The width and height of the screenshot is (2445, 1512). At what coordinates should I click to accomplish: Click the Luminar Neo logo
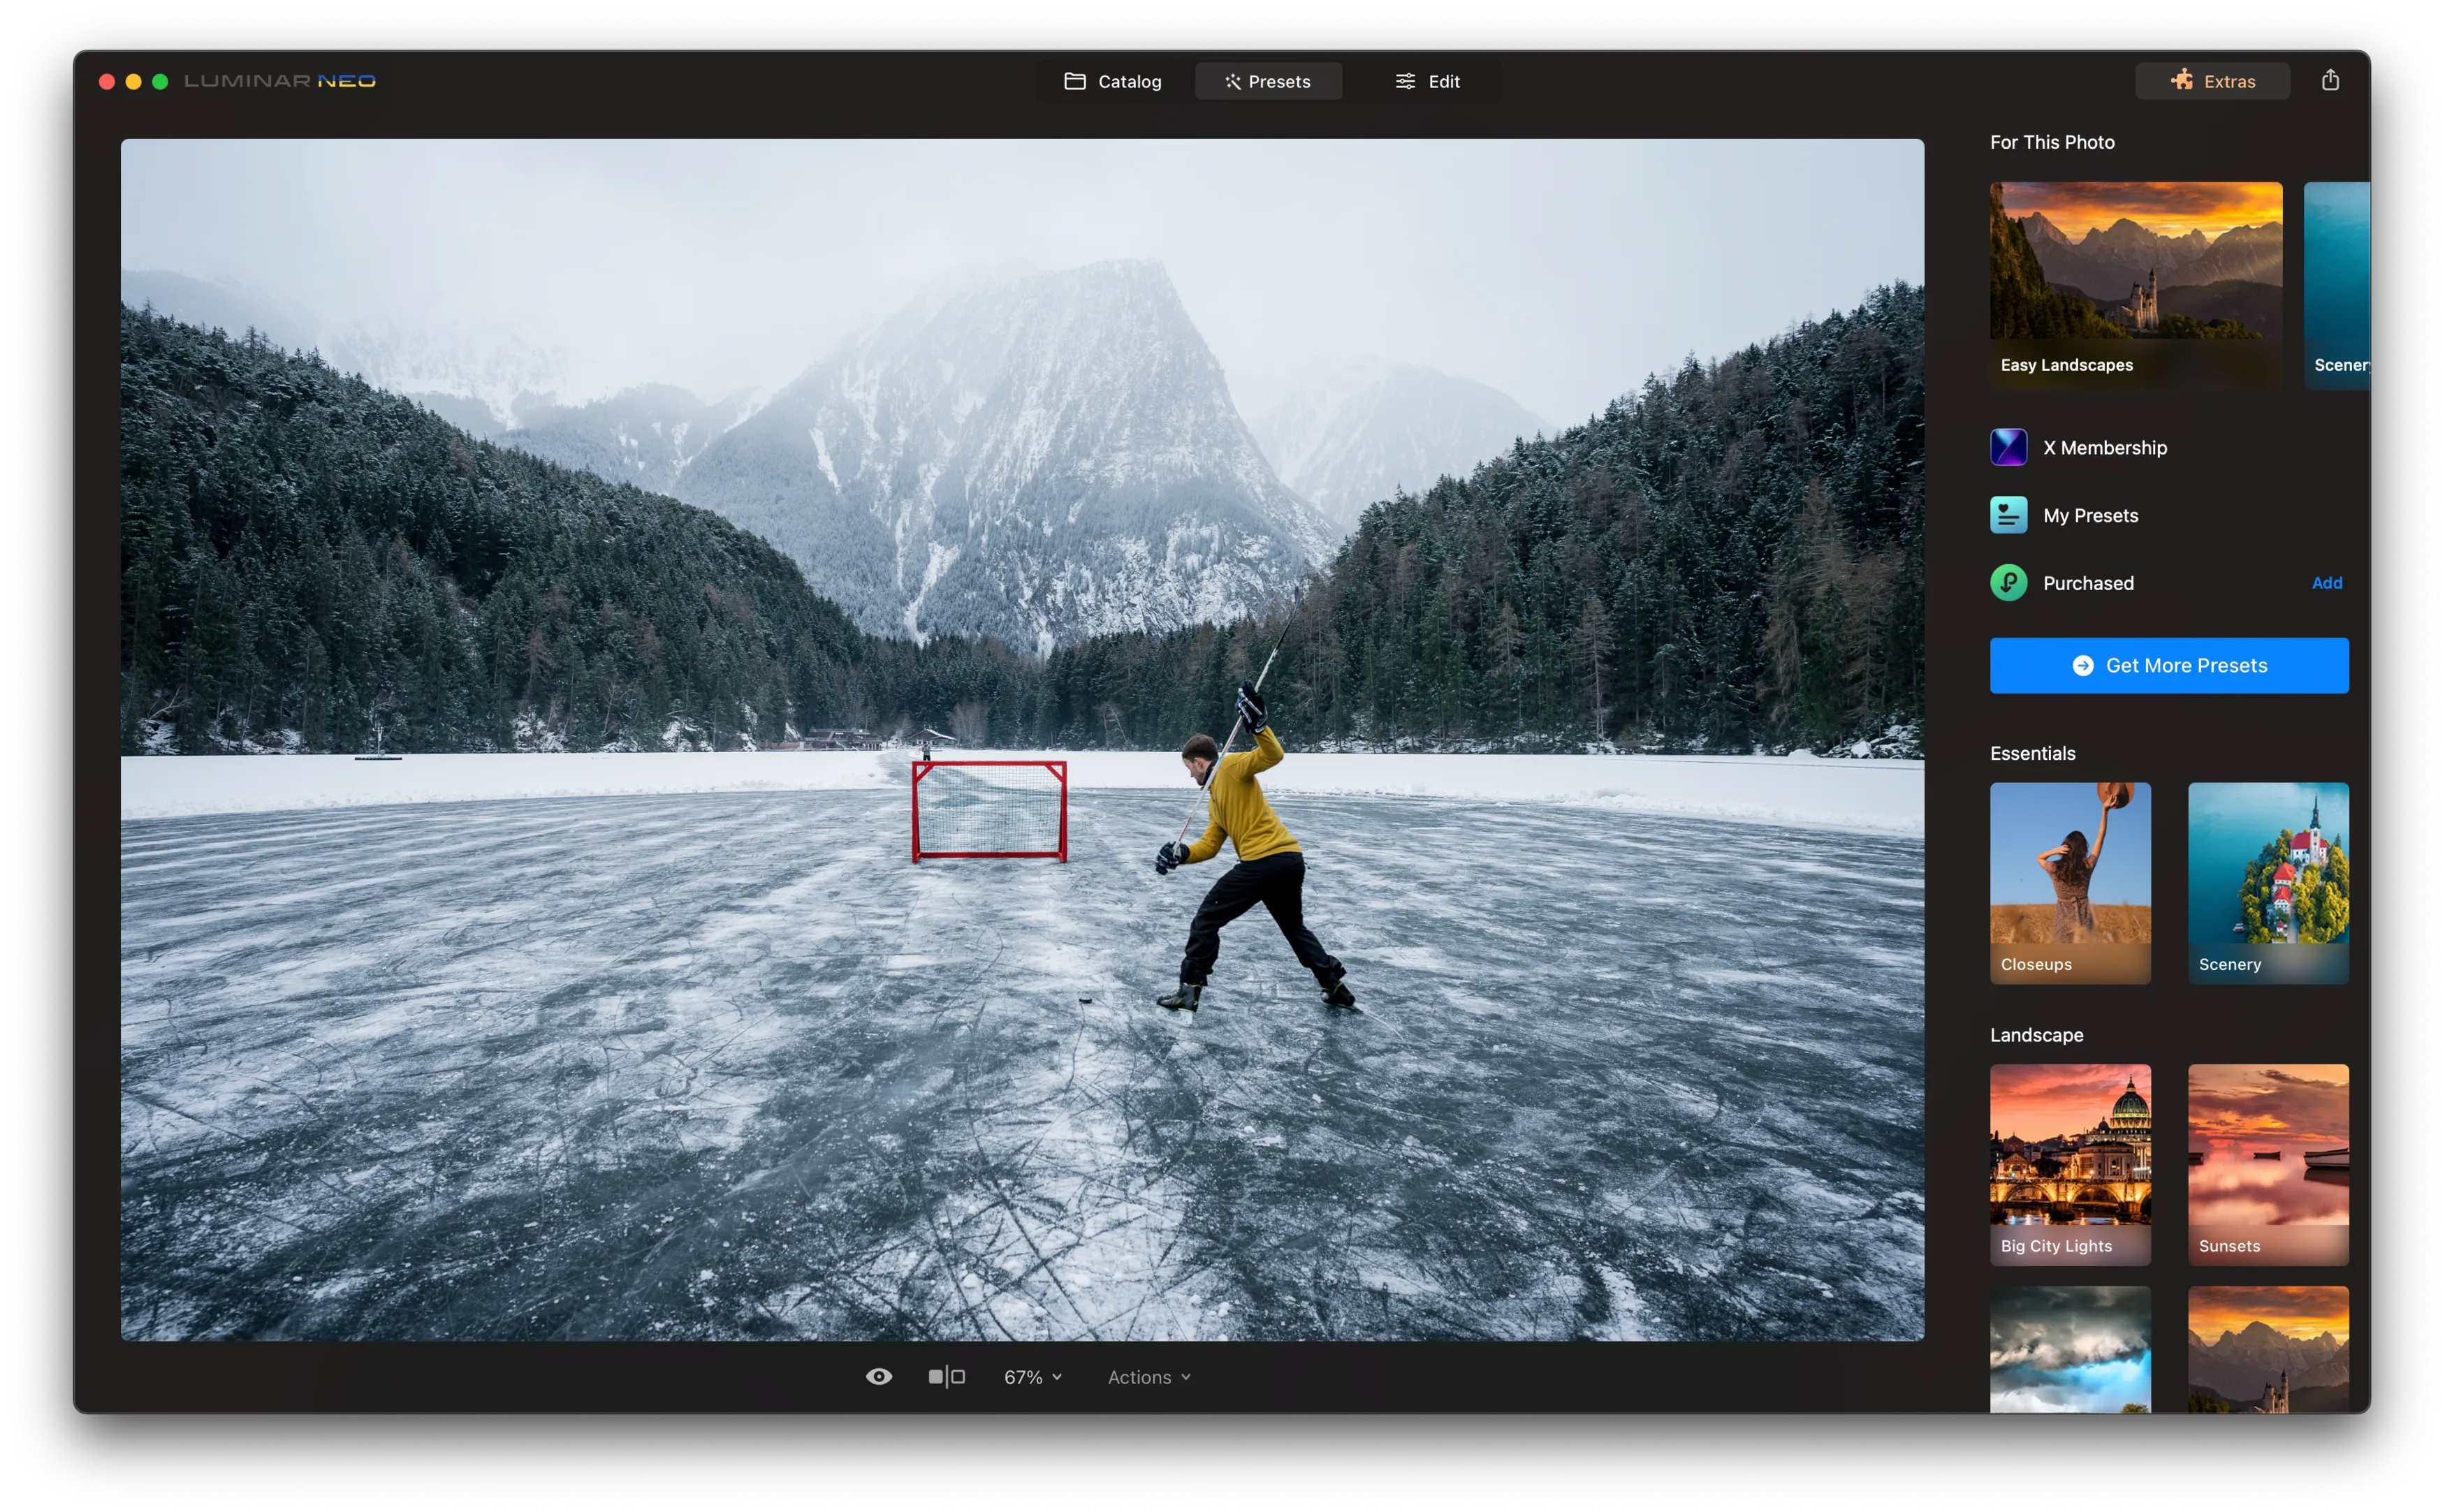[279, 81]
